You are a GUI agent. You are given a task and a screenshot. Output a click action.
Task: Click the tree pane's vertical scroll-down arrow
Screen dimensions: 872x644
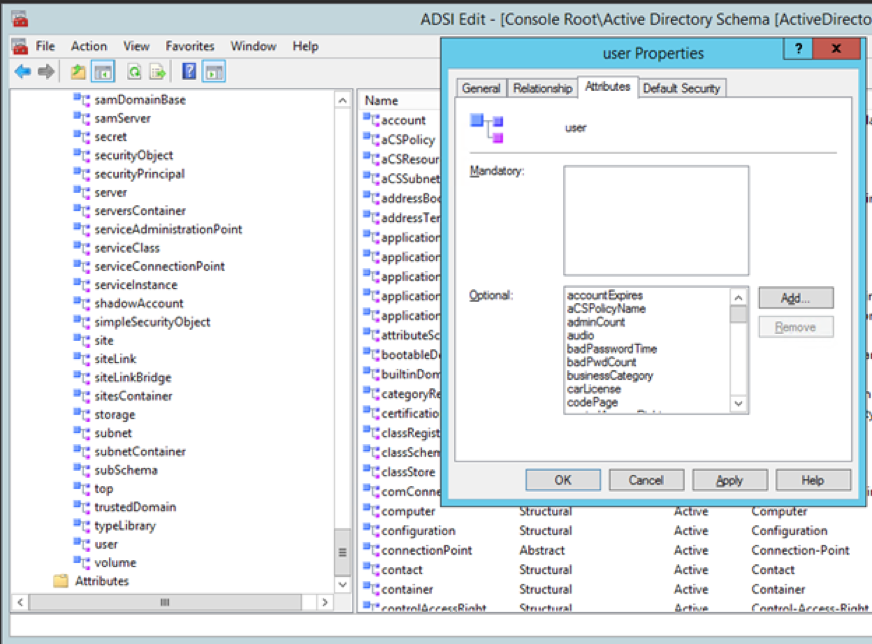[x=343, y=584]
